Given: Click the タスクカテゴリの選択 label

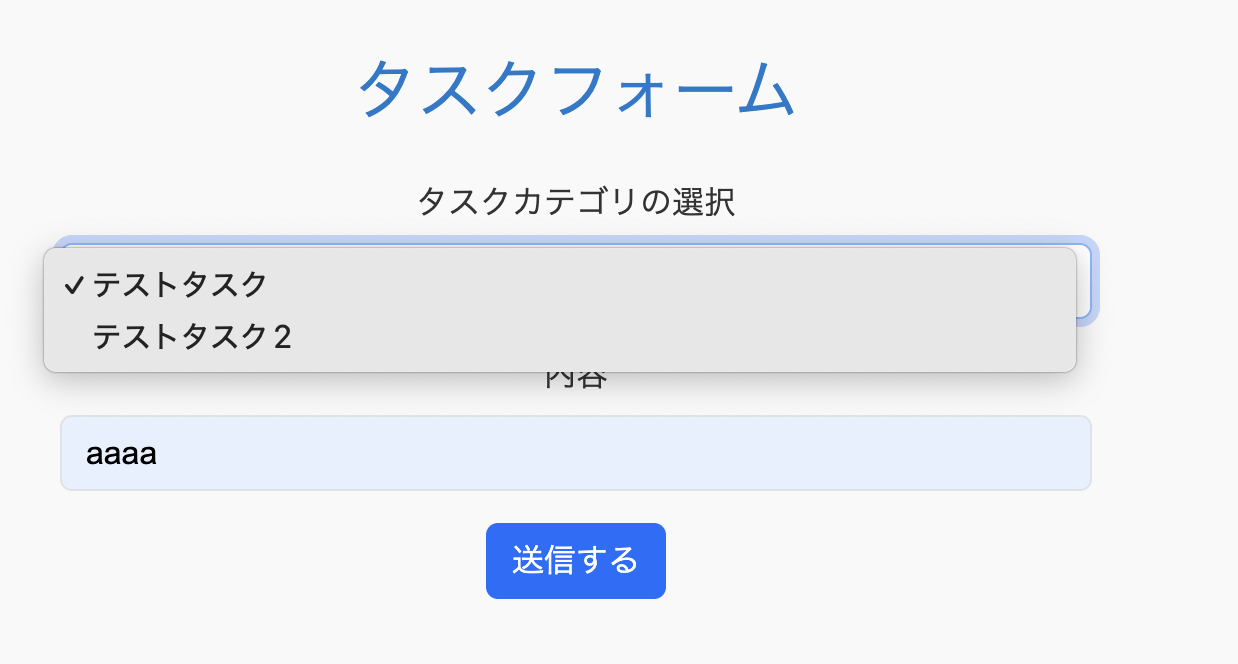Looking at the screenshot, I should pos(576,201).
